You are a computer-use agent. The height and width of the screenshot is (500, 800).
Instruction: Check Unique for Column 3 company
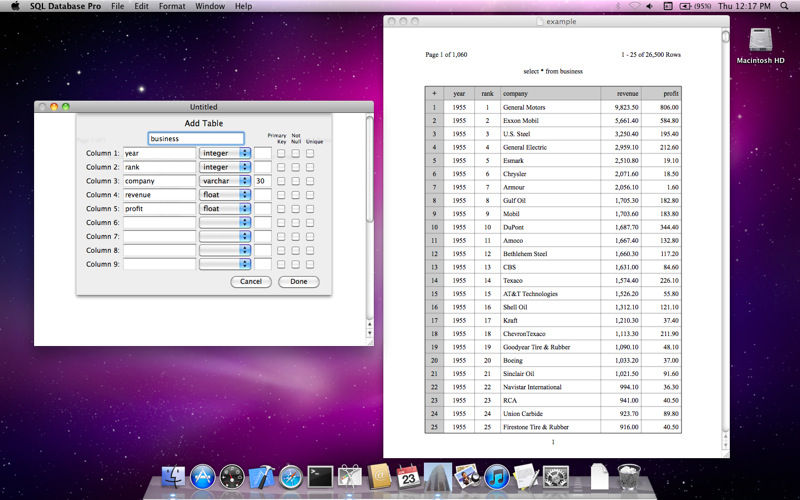point(310,181)
